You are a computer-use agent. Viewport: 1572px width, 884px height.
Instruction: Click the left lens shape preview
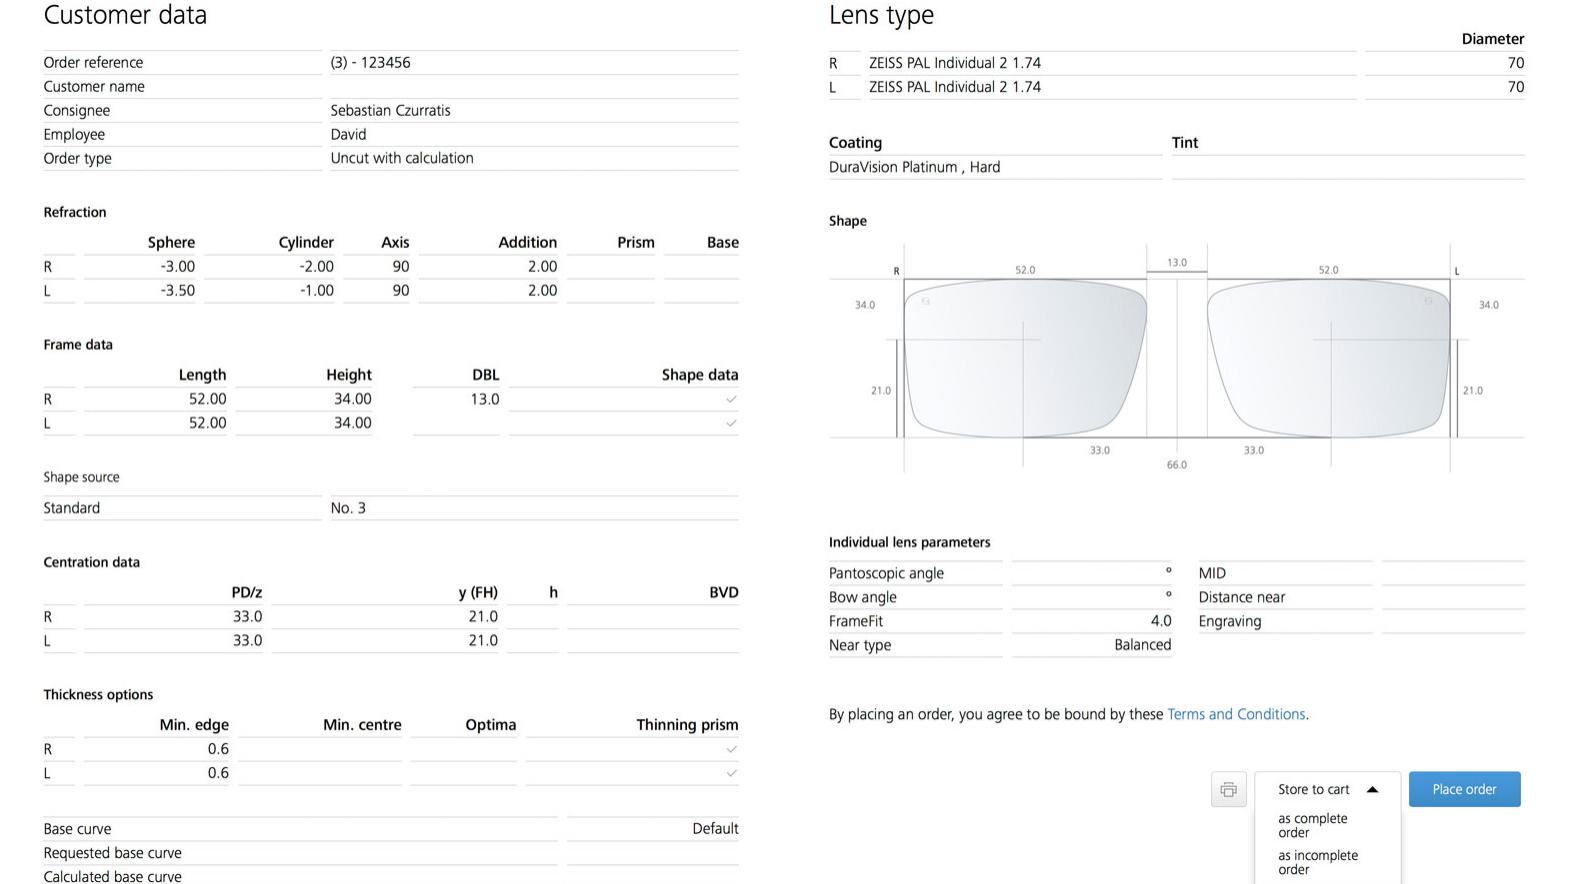1329,358
